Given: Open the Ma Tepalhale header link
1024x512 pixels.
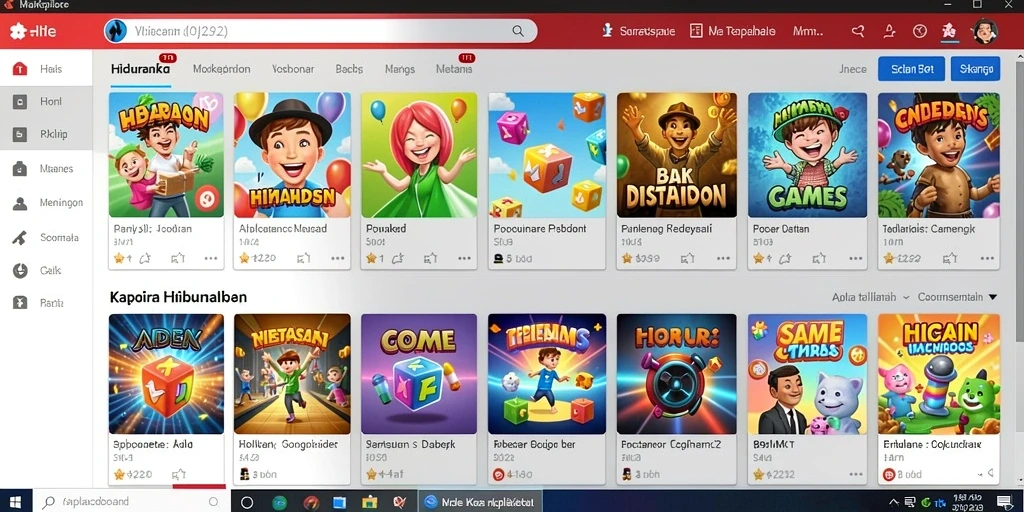Looking at the screenshot, I should (x=732, y=31).
